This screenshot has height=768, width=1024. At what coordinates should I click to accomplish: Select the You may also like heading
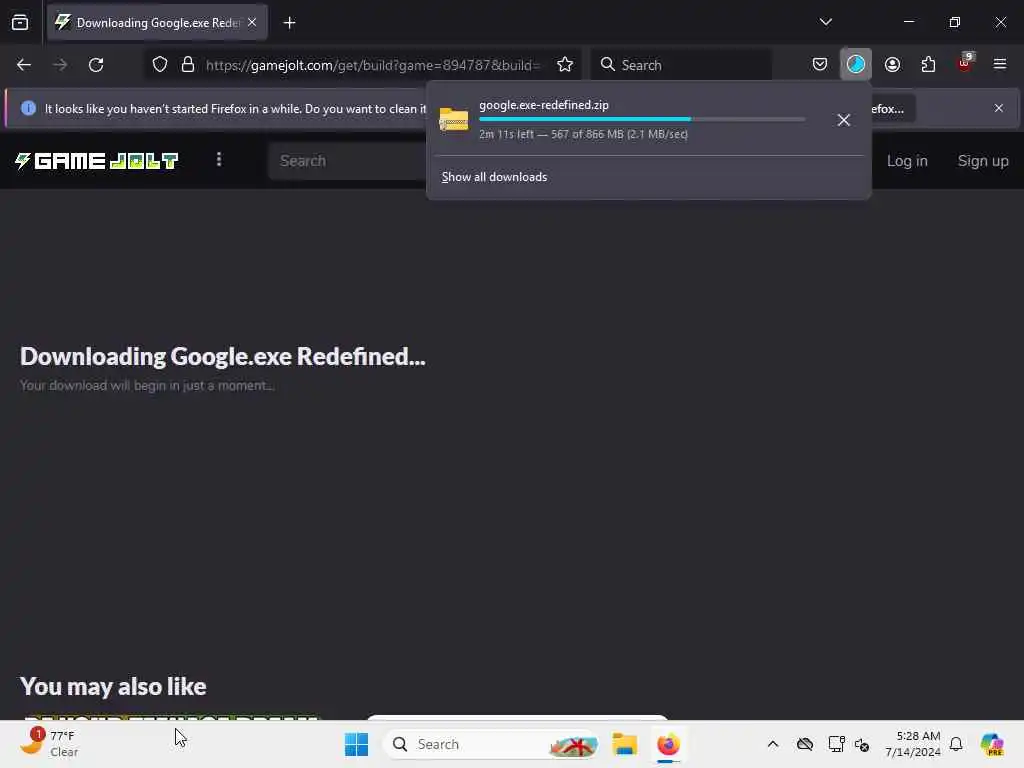(113, 686)
